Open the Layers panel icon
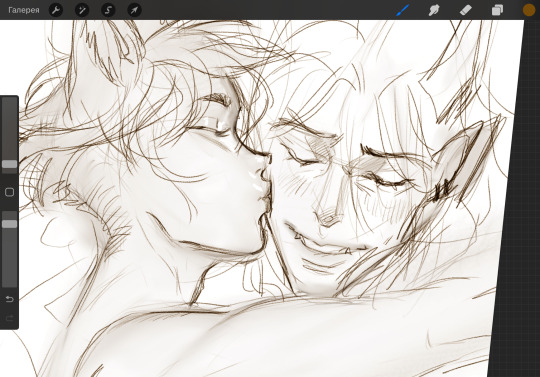Viewport: 540px width, 377px height. (497, 10)
